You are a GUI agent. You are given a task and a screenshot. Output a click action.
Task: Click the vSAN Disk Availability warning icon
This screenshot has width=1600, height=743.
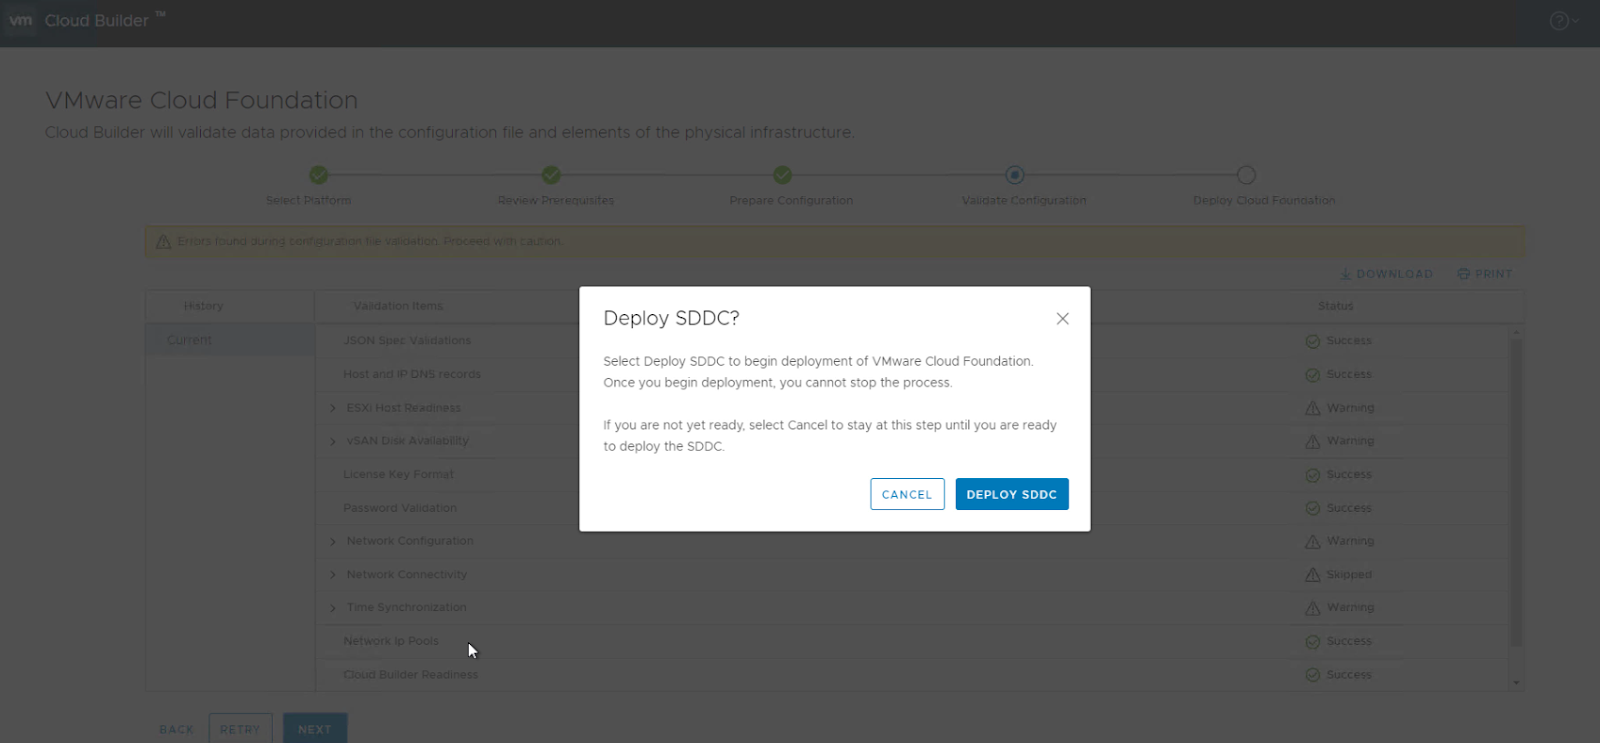tap(1313, 441)
